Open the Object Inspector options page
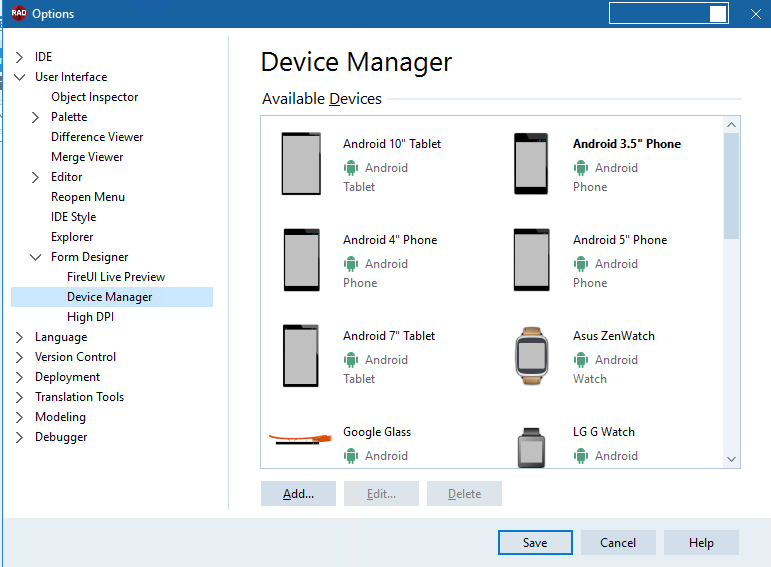This screenshot has width=771, height=567. click(x=94, y=97)
